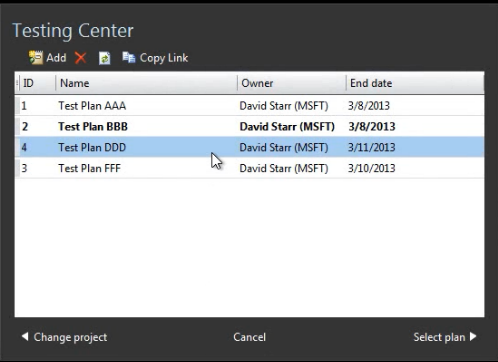Image resolution: width=498 pixels, height=362 pixels.
Task: Sort by the Name column header
Action: point(146,83)
